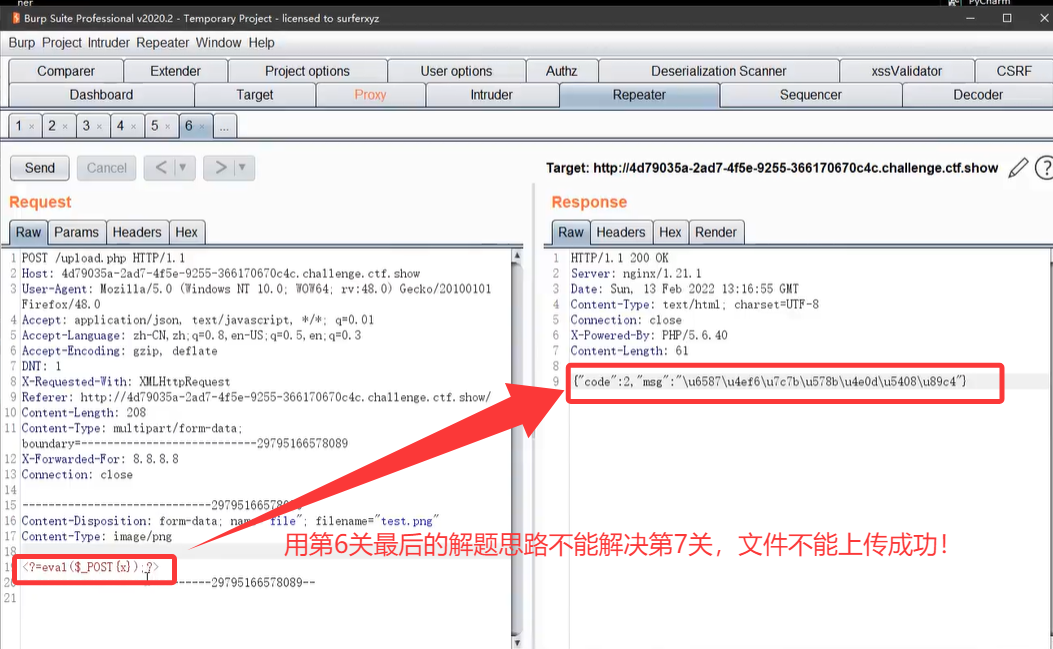1053x649 pixels.
Task: Open the response Render view
Action: (x=716, y=232)
